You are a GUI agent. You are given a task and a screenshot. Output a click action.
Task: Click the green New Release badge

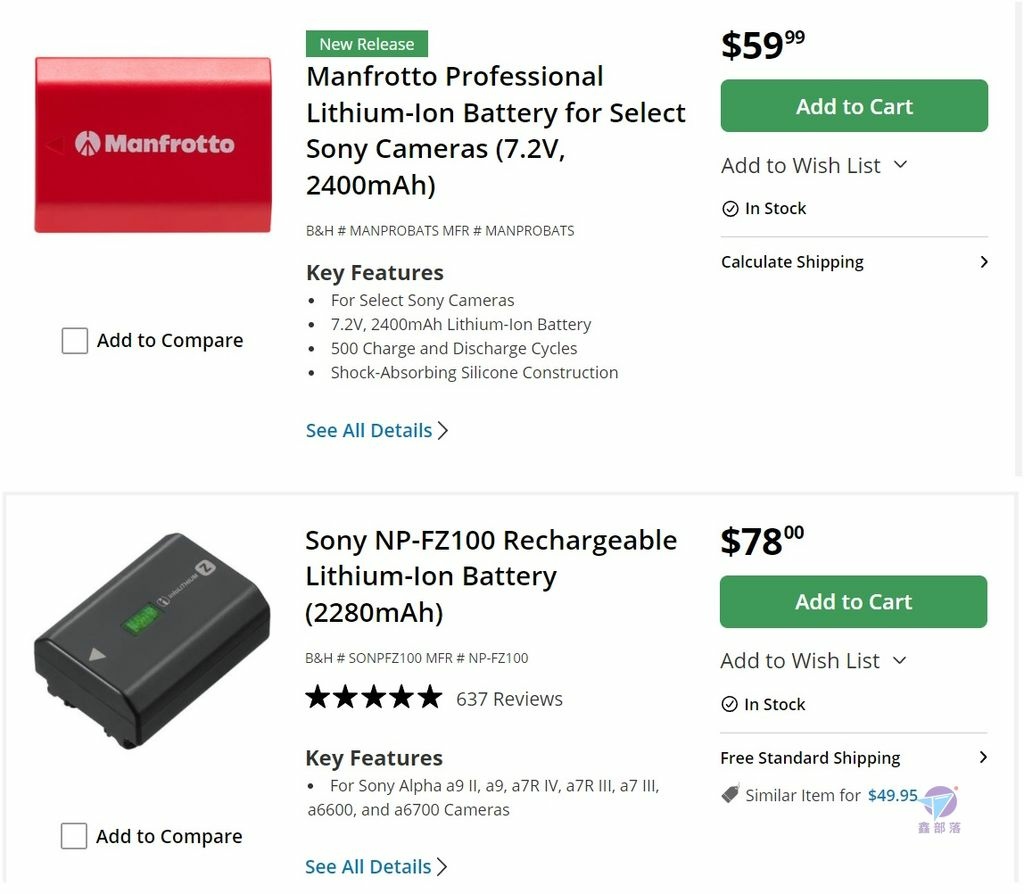pyautogui.click(x=366, y=44)
